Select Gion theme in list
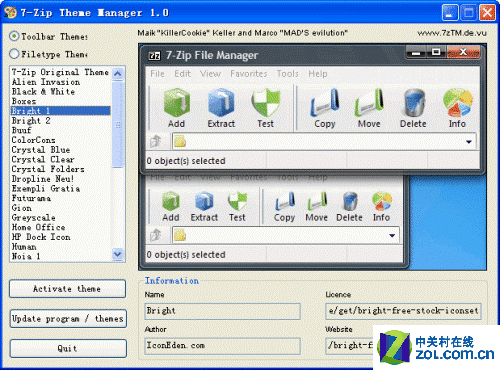500x370 pixels. click(60, 208)
